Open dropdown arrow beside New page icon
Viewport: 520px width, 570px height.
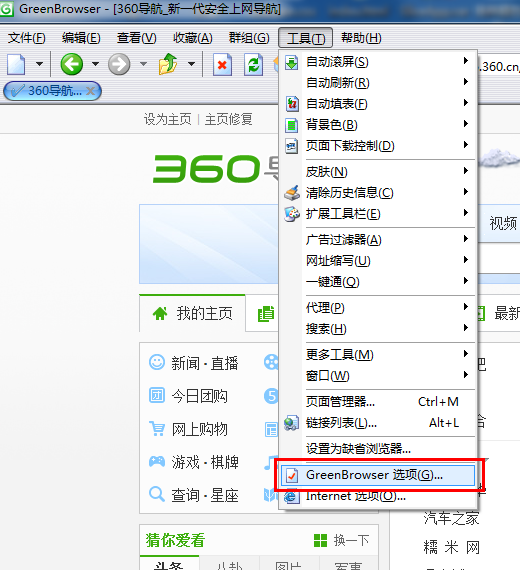pyautogui.click(x=39, y=64)
